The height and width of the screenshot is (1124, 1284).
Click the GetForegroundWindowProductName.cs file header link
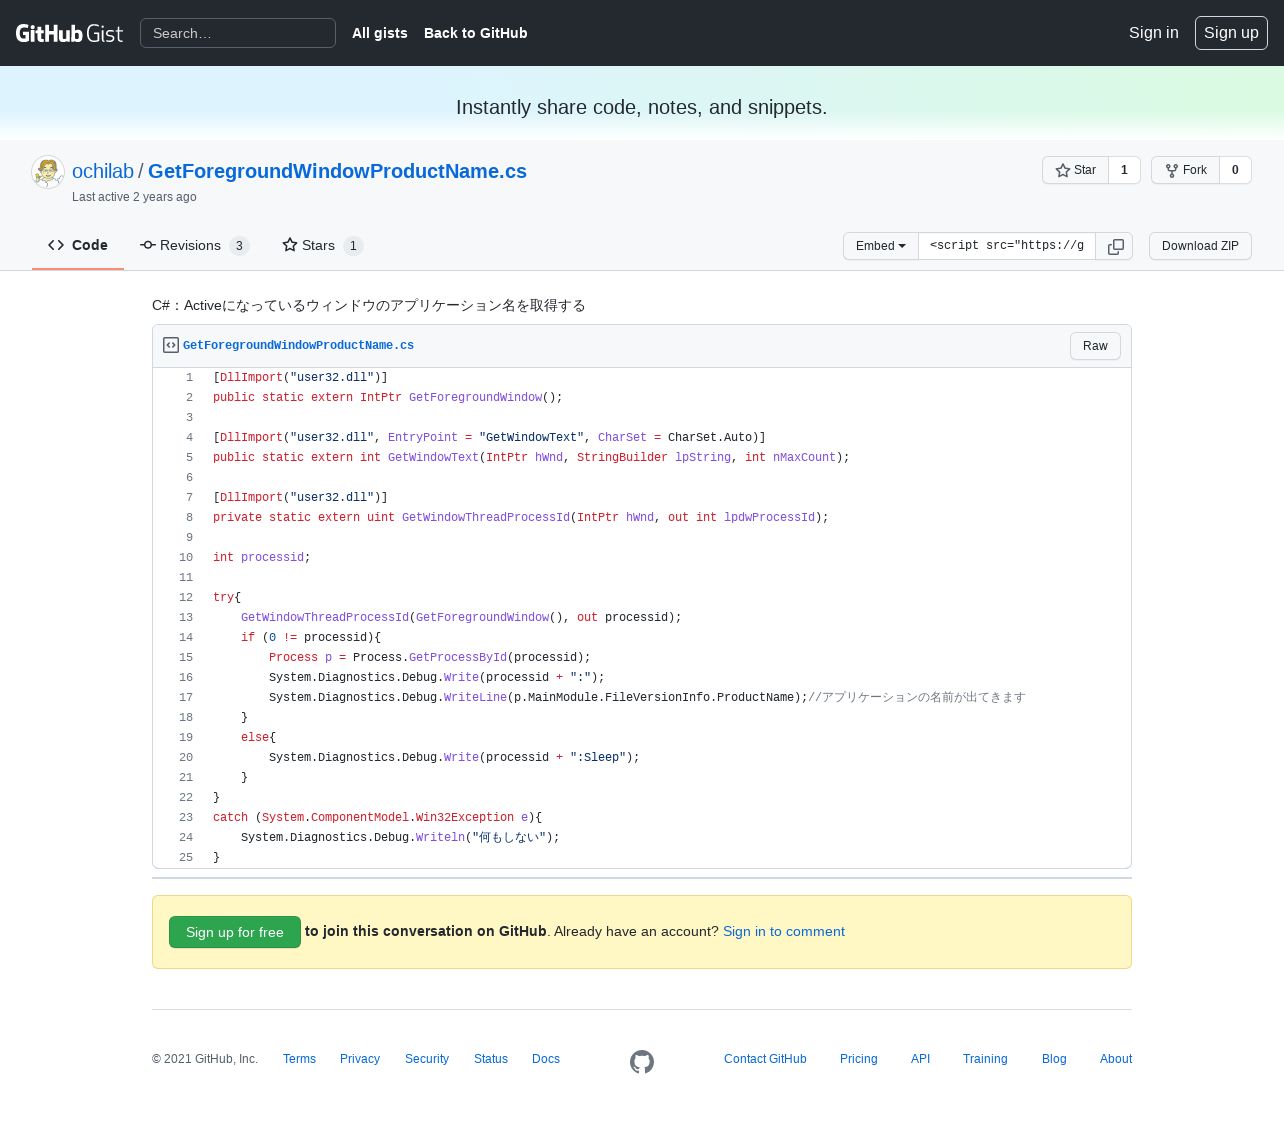tap(298, 345)
